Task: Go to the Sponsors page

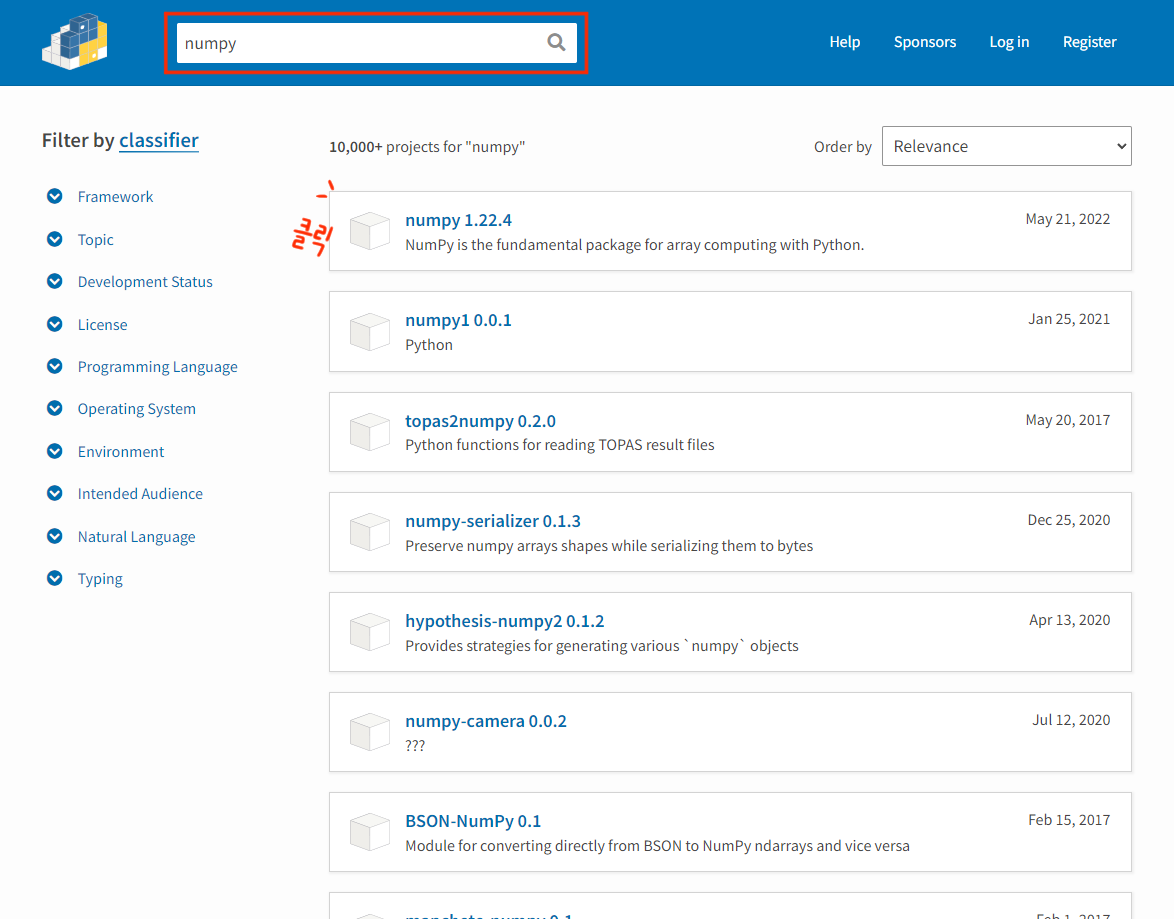Action: coord(924,42)
